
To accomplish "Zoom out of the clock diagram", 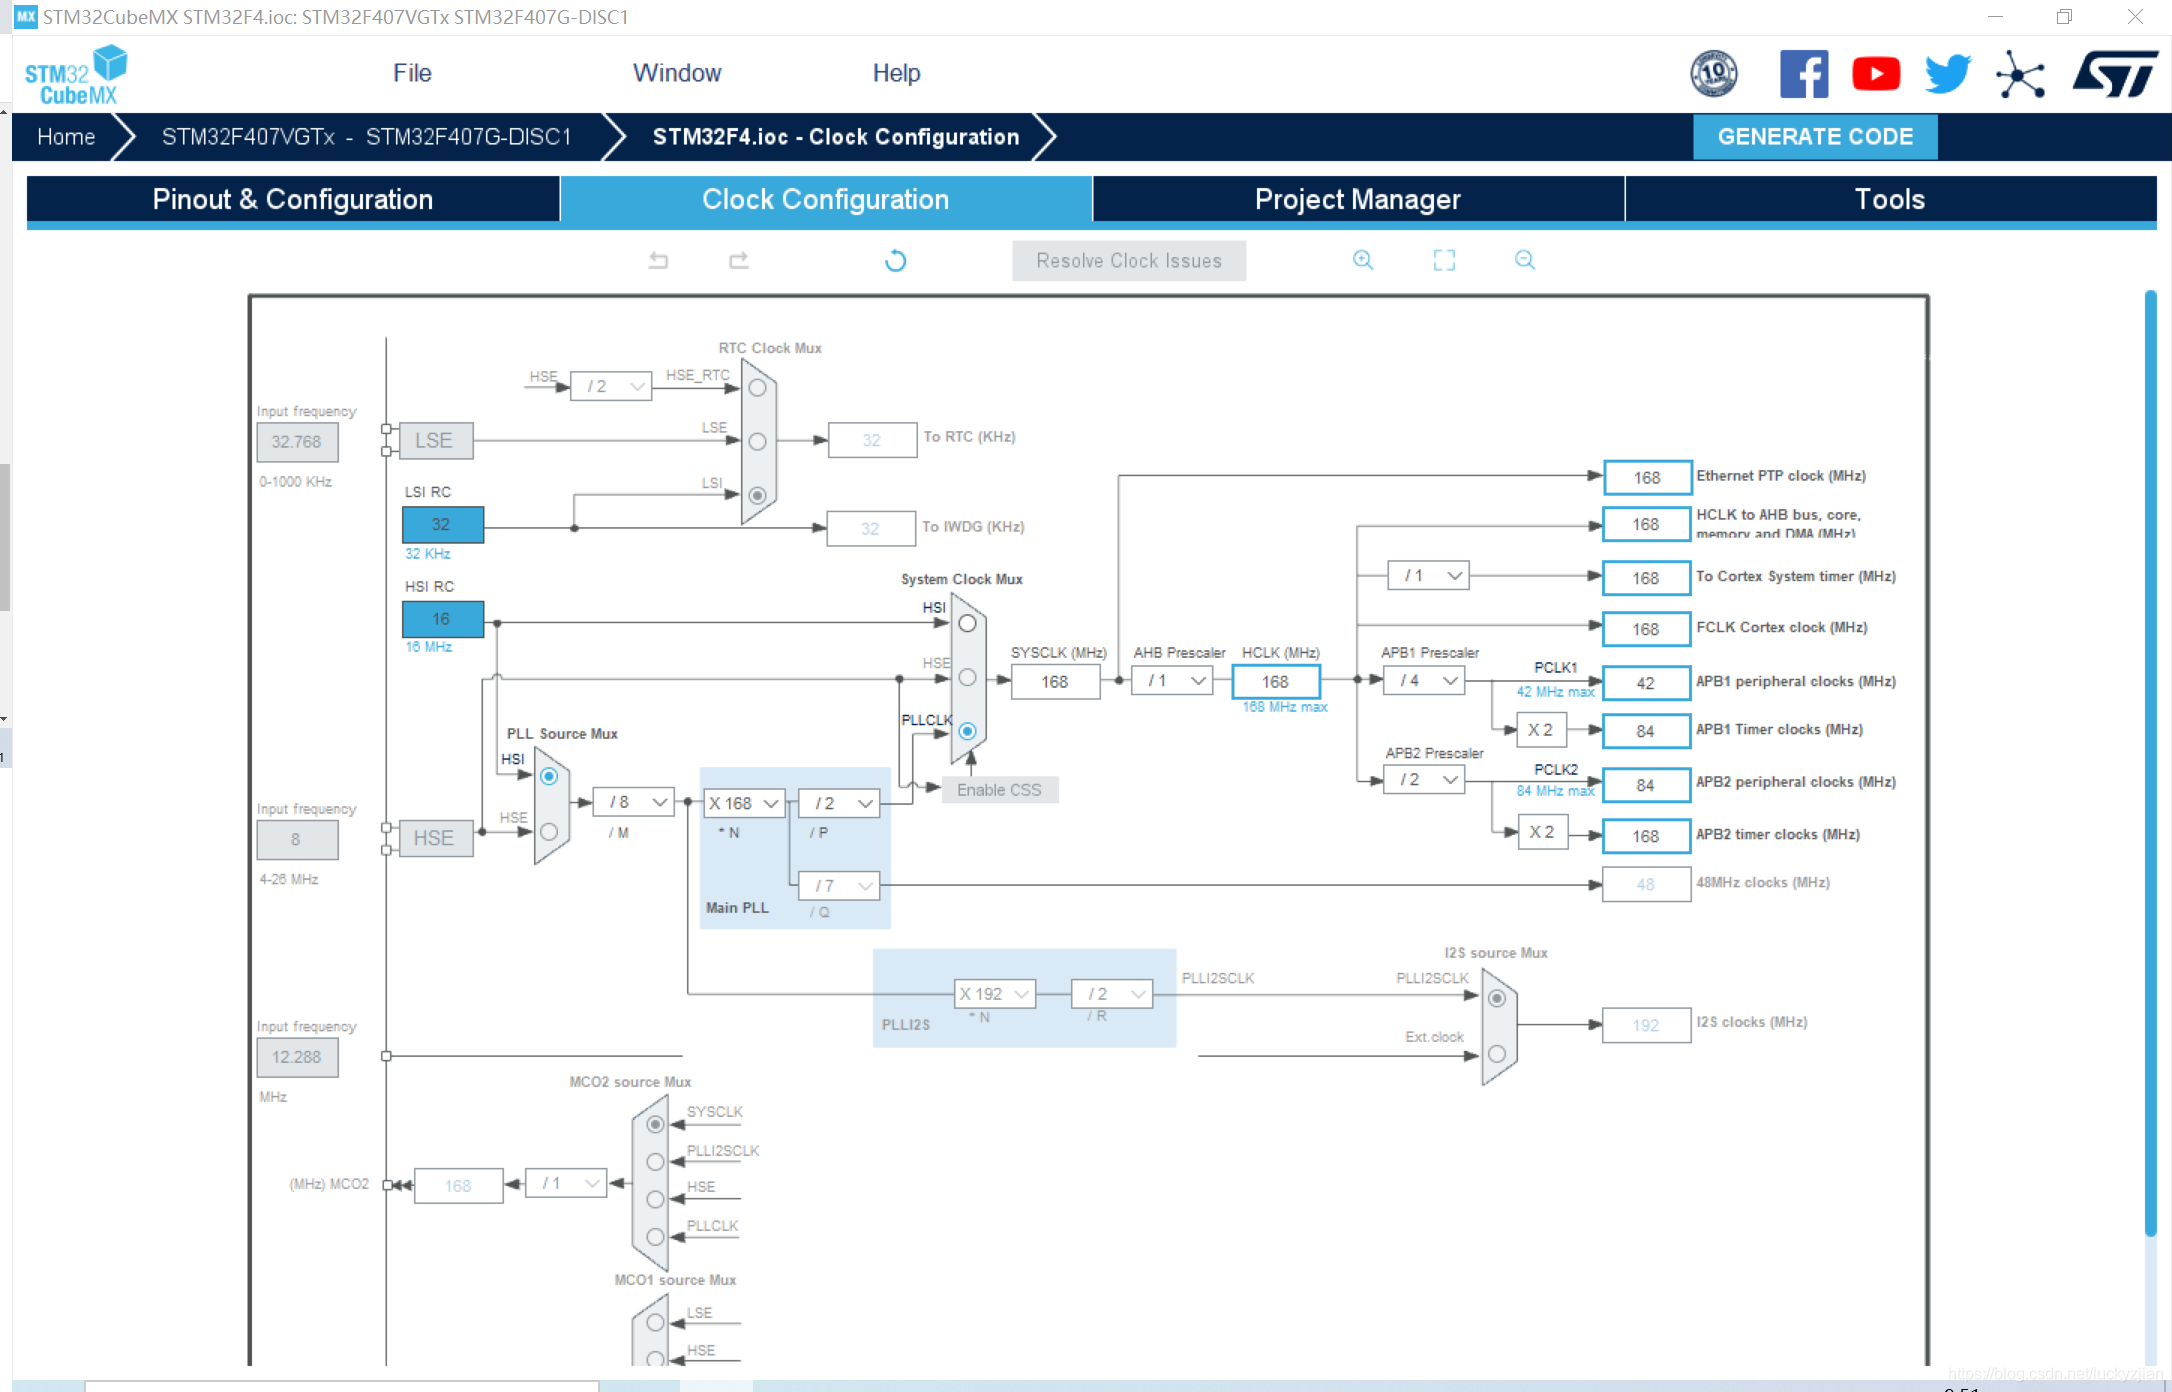I will (x=1524, y=261).
